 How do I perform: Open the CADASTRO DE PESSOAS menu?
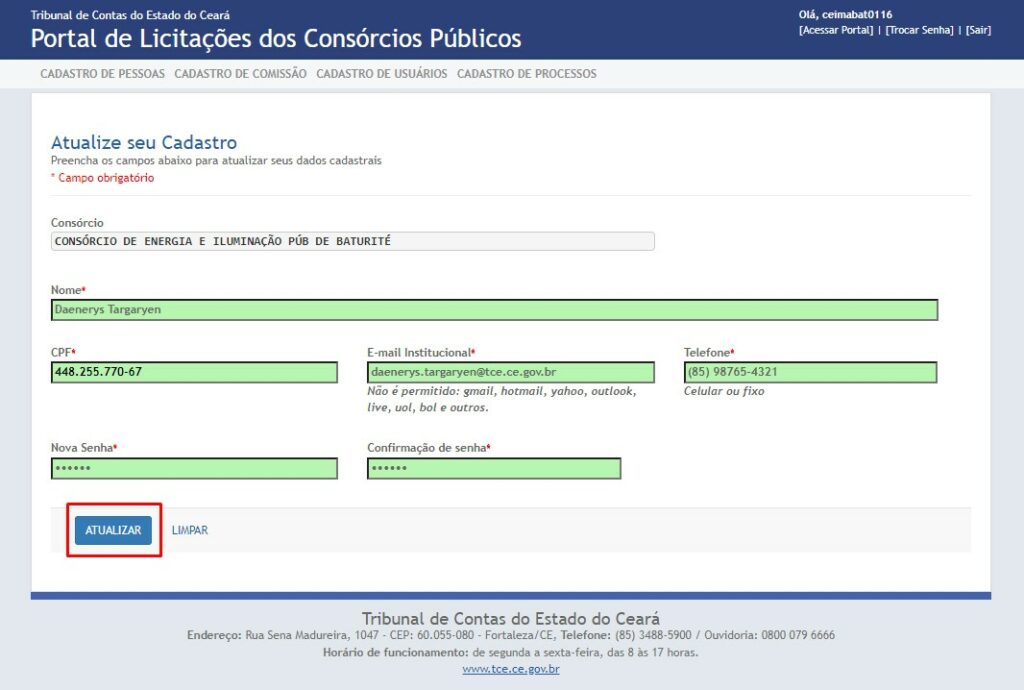102,74
